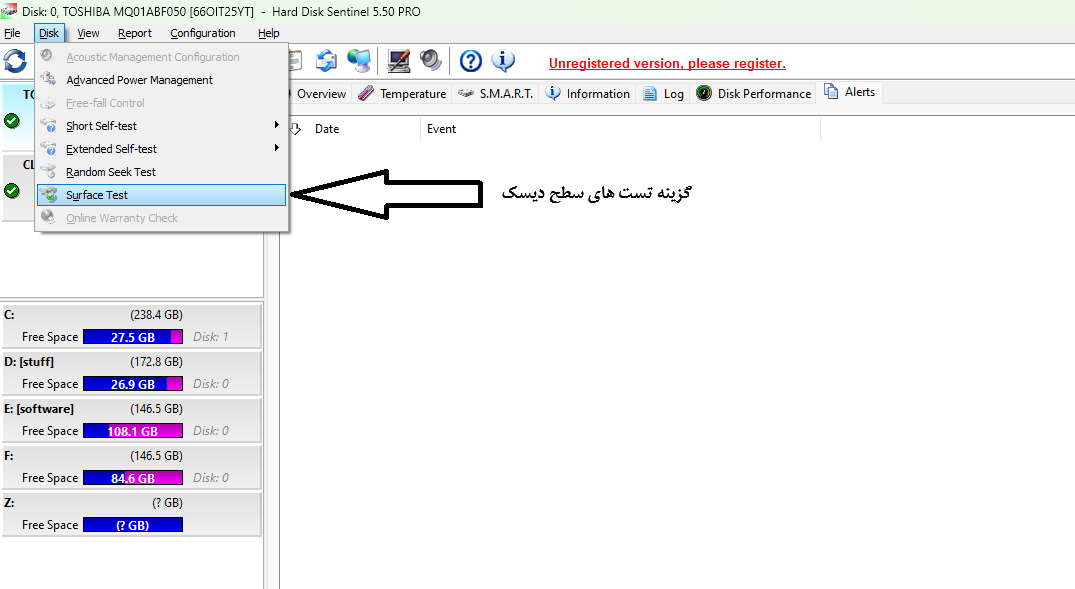Click the green check icon of the second disk
The width and height of the screenshot is (1075, 589).
(12, 191)
